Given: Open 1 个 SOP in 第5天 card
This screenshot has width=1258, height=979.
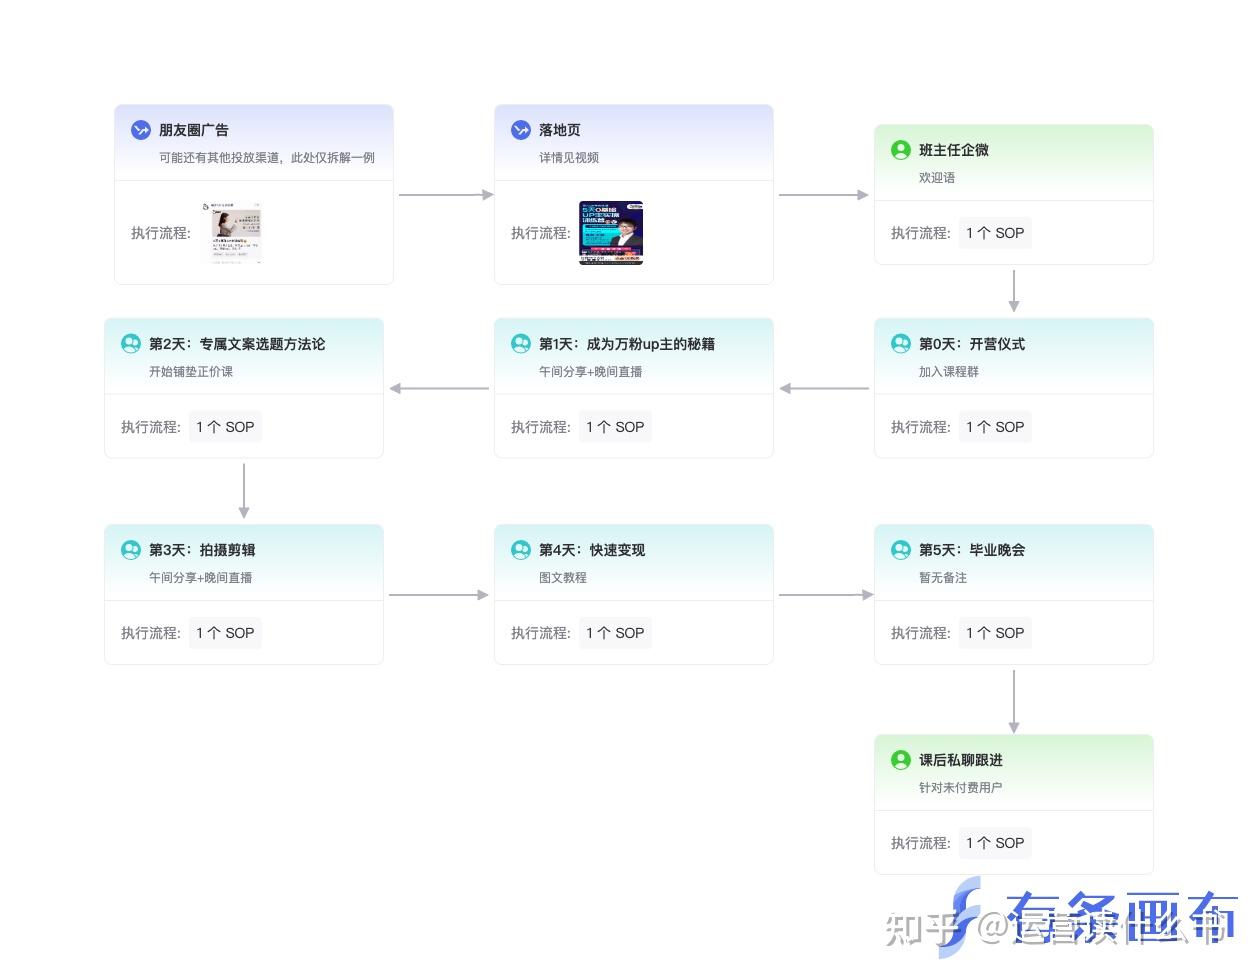Looking at the screenshot, I should (x=995, y=633).
